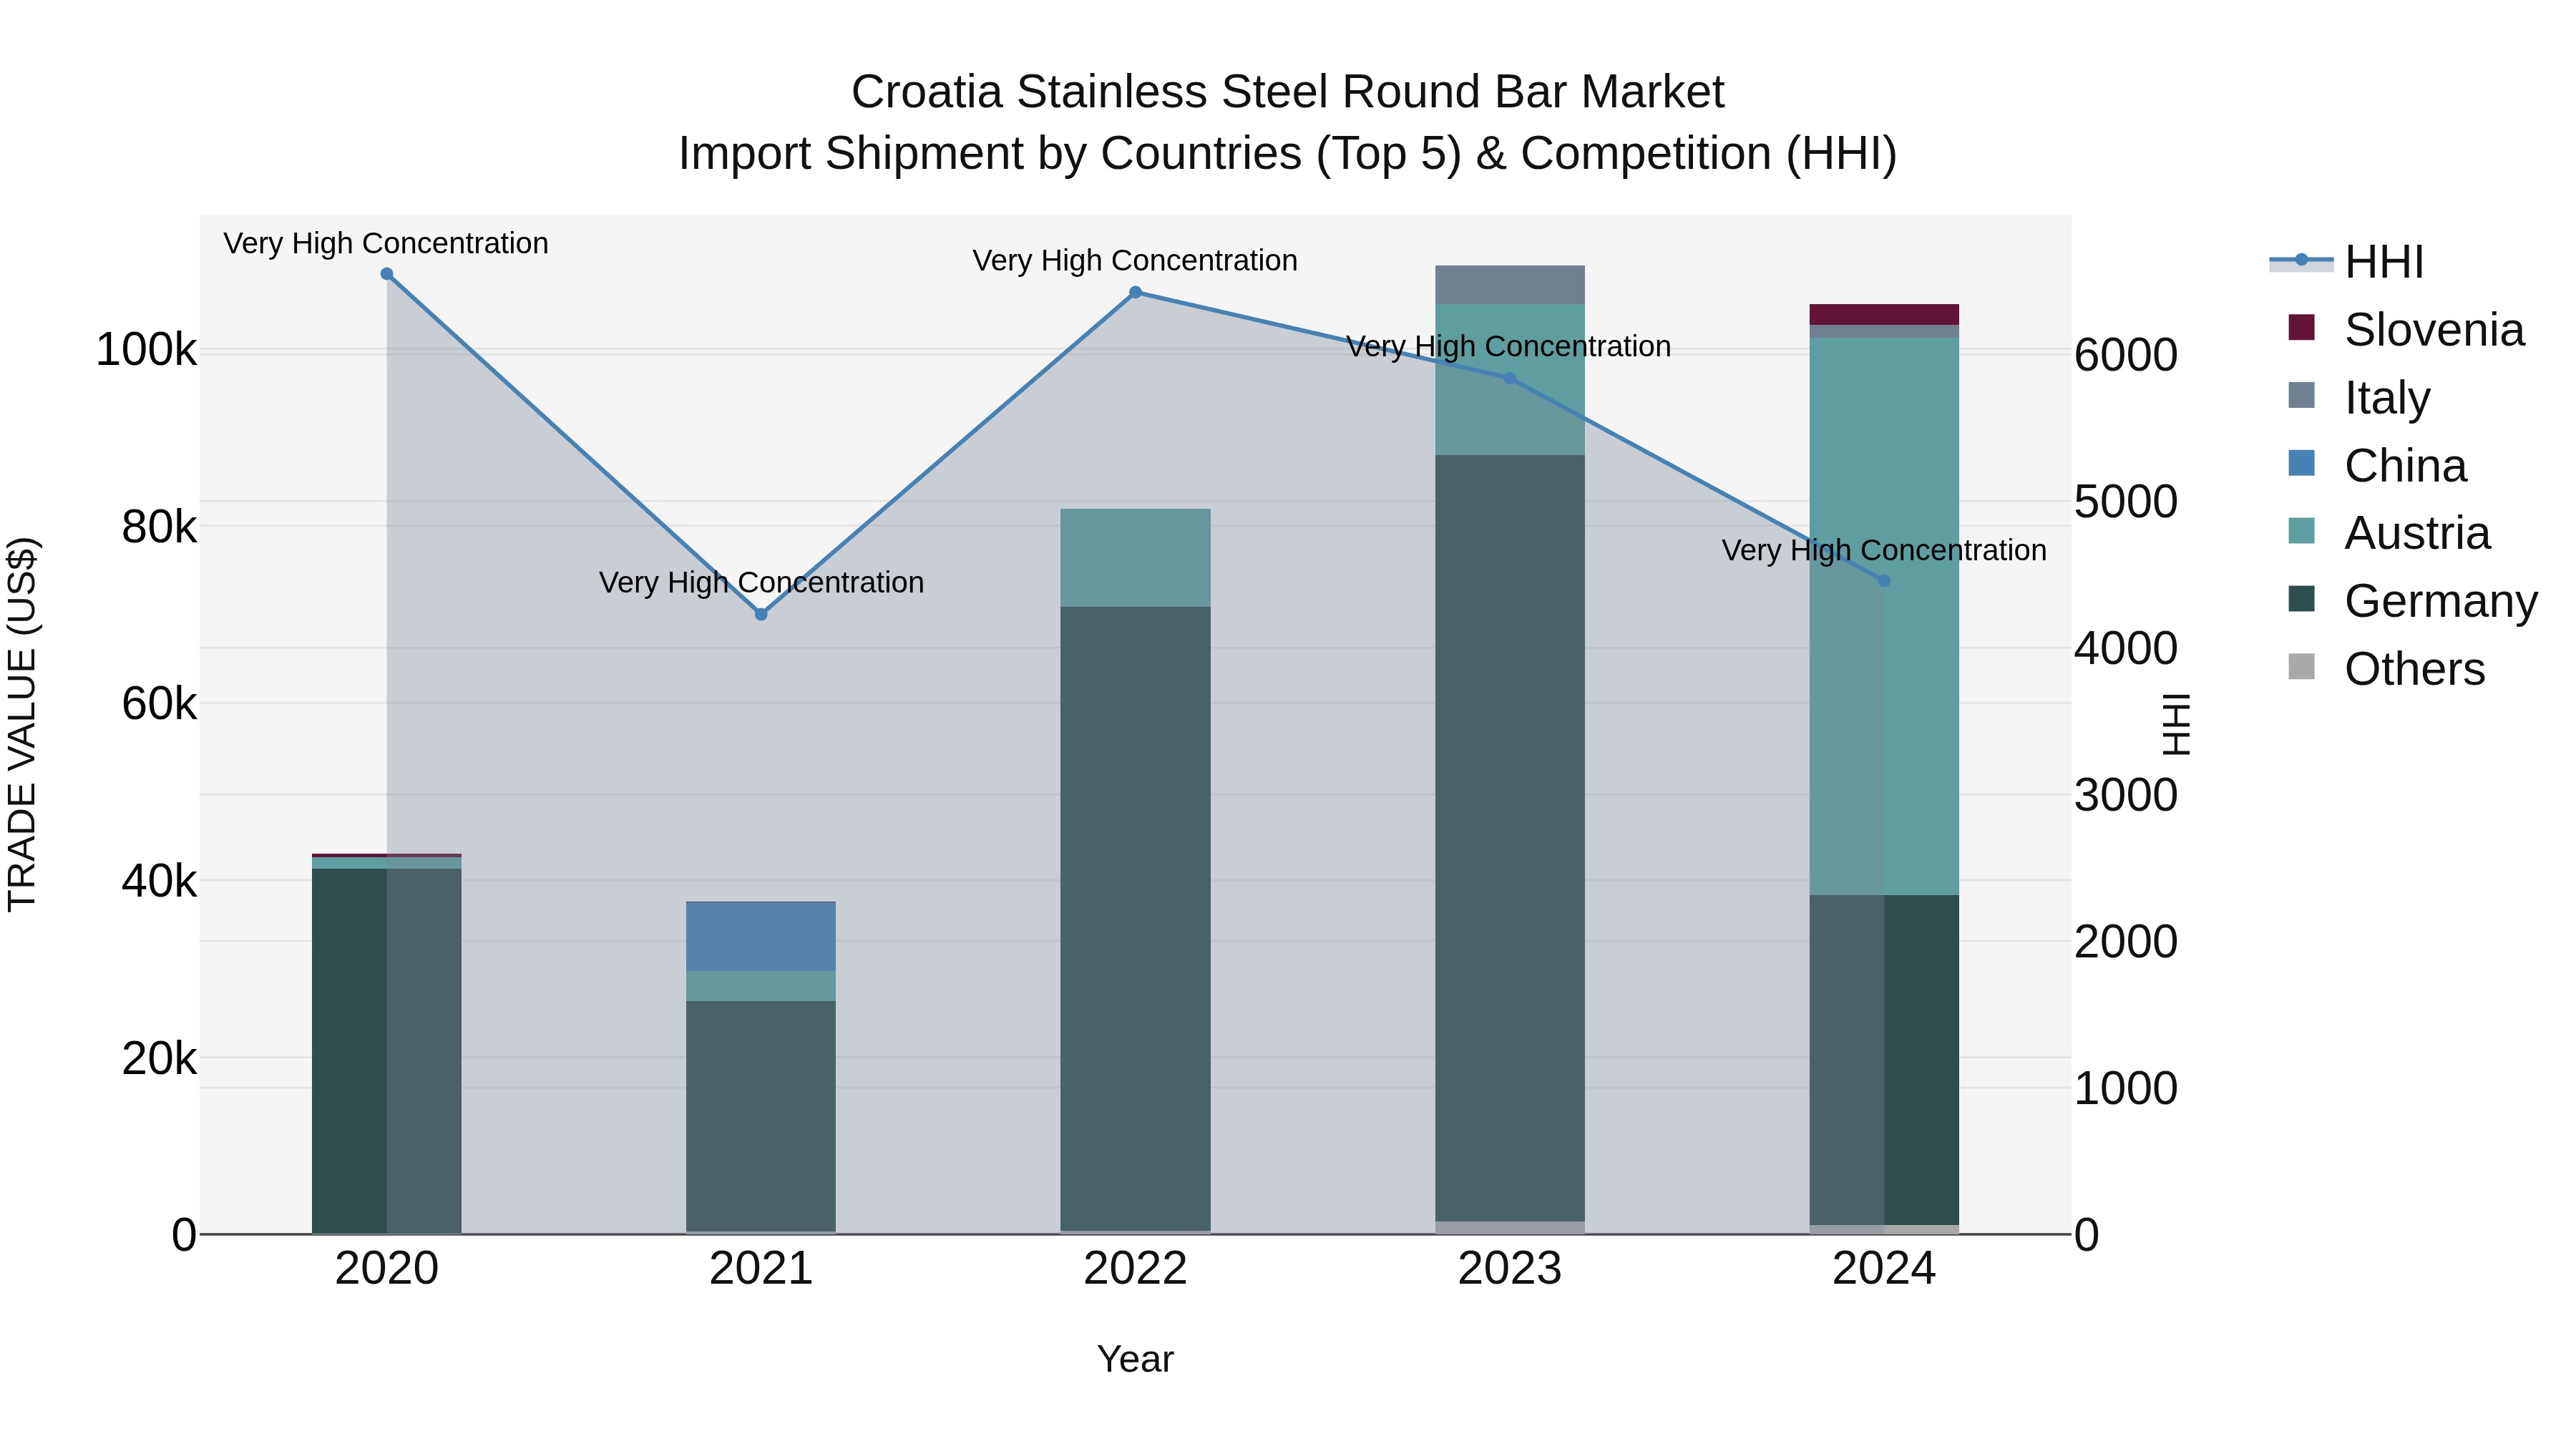The height and width of the screenshot is (1449, 2576).
Task: Click the 2021 x-axis label
Action: [761, 1269]
